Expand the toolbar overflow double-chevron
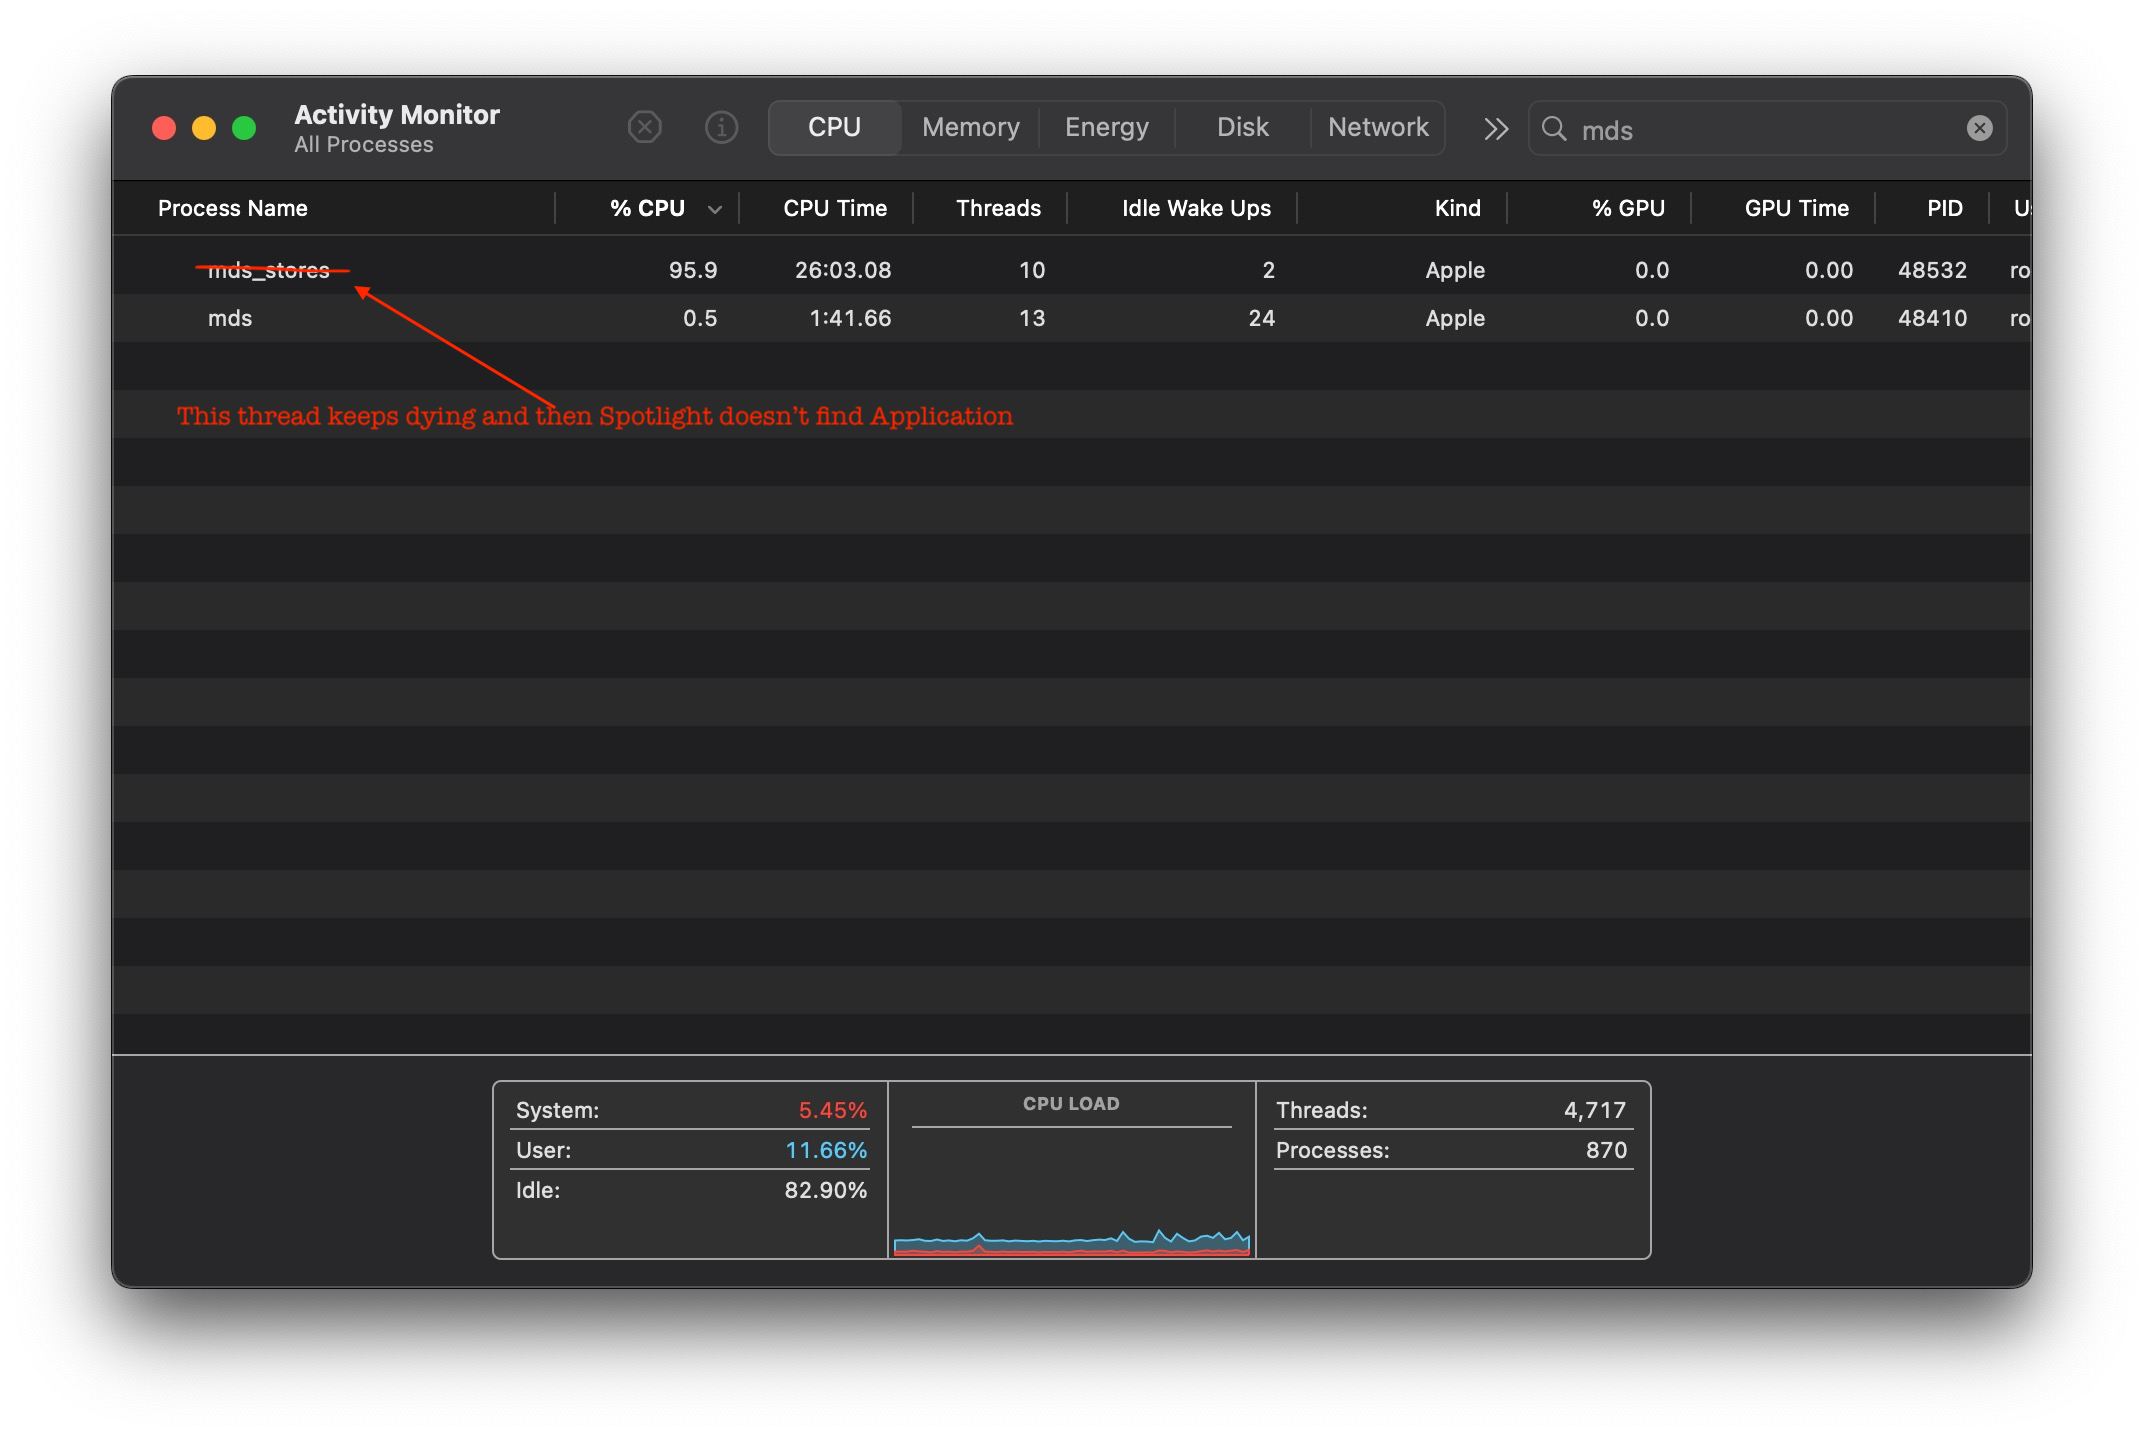Screen dimensions: 2144x1436 point(1496,129)
